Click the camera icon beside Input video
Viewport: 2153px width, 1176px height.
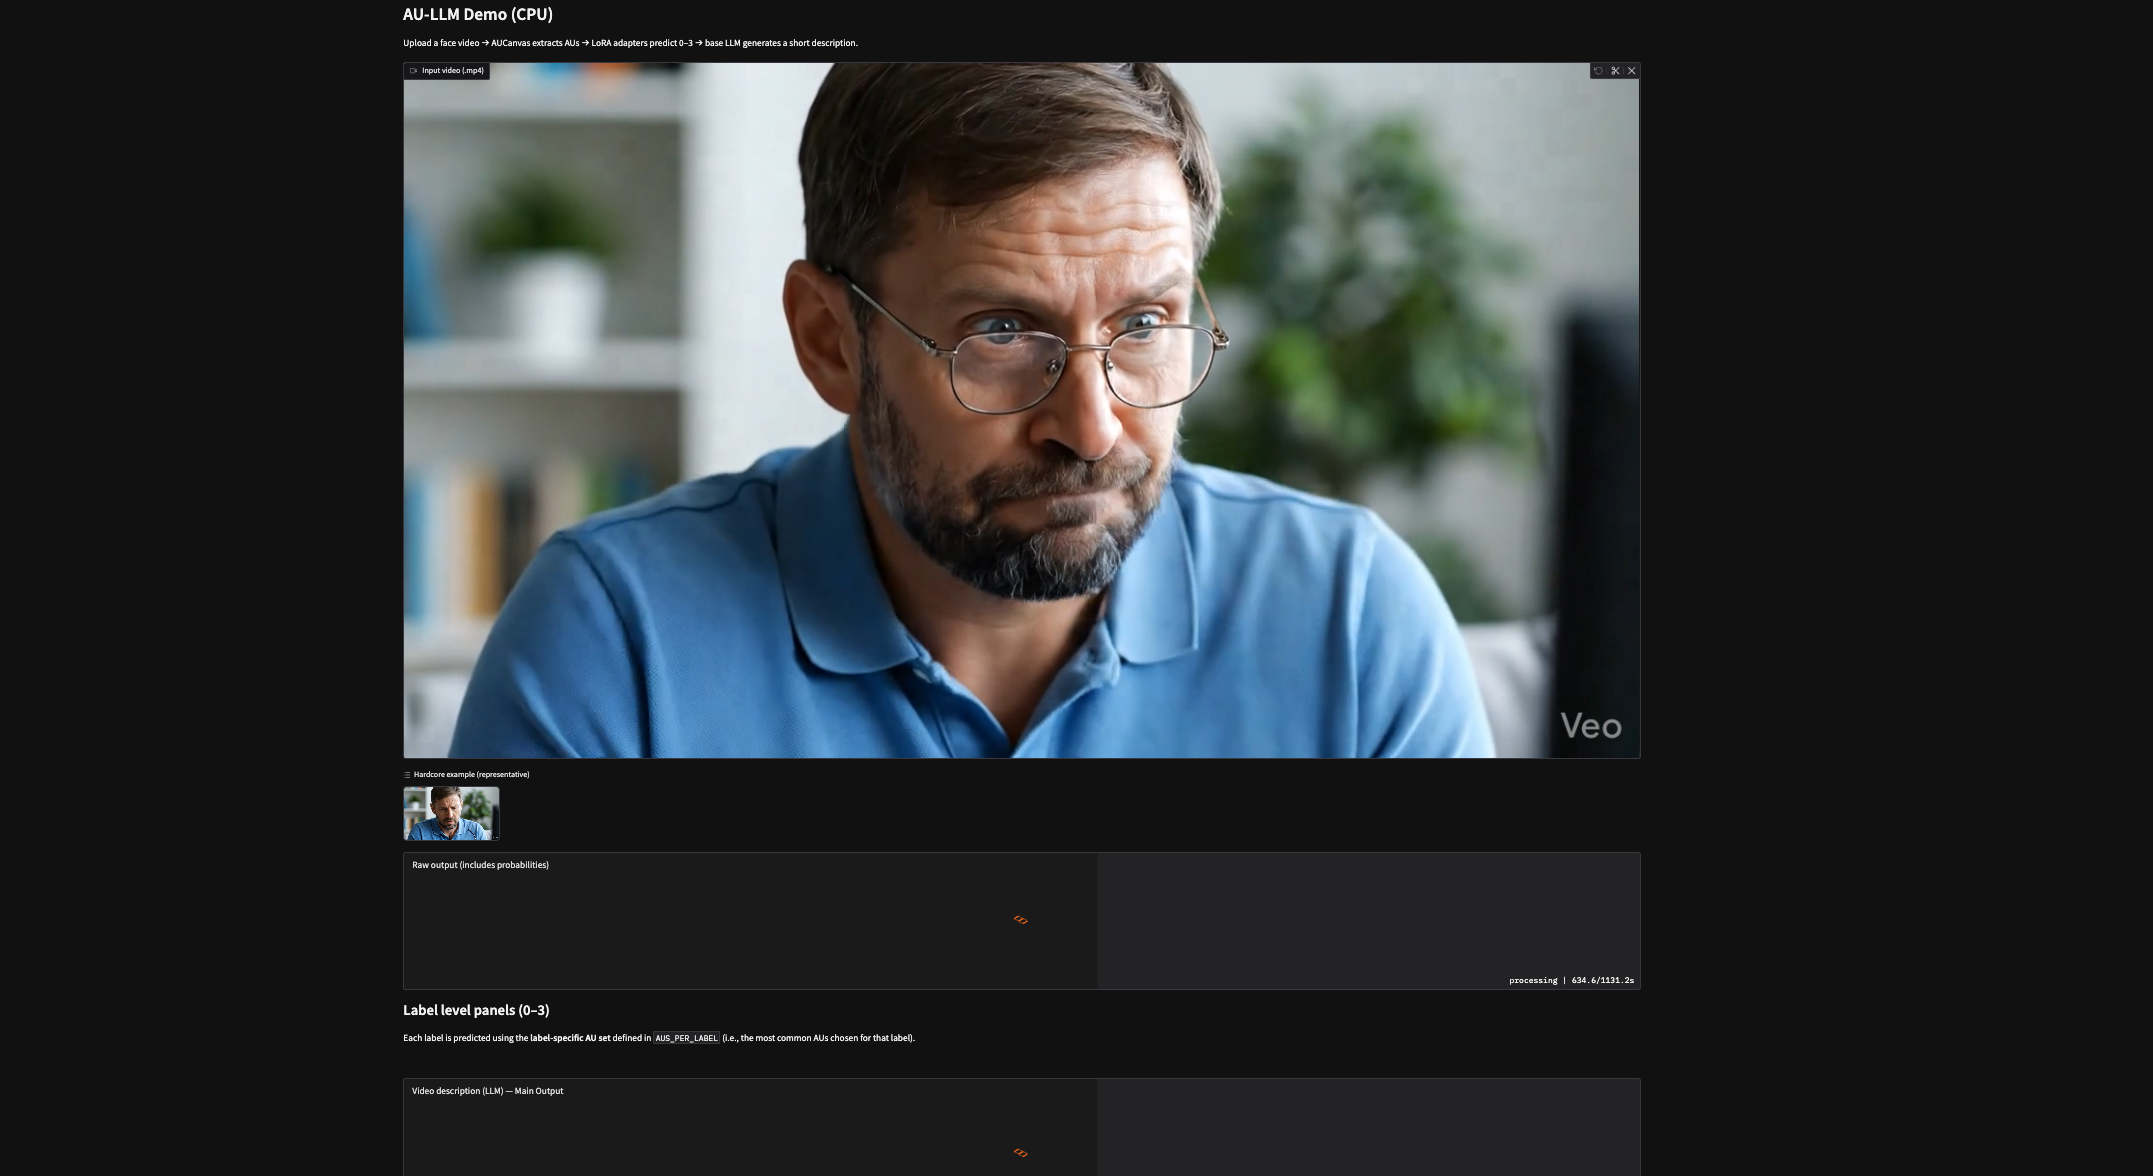(413, 71)
